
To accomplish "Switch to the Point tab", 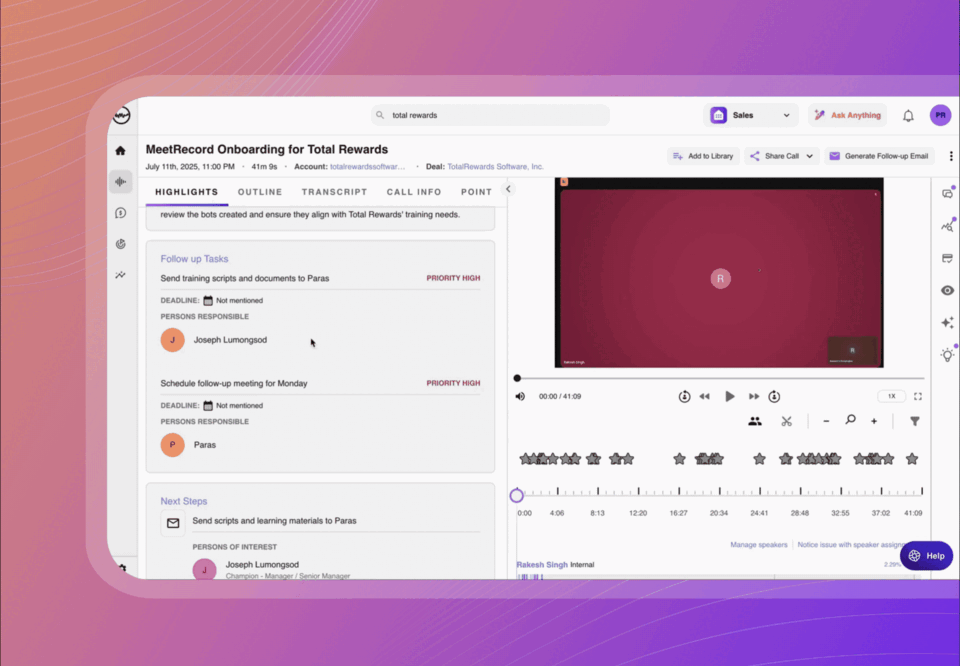I will coord(476,192).
